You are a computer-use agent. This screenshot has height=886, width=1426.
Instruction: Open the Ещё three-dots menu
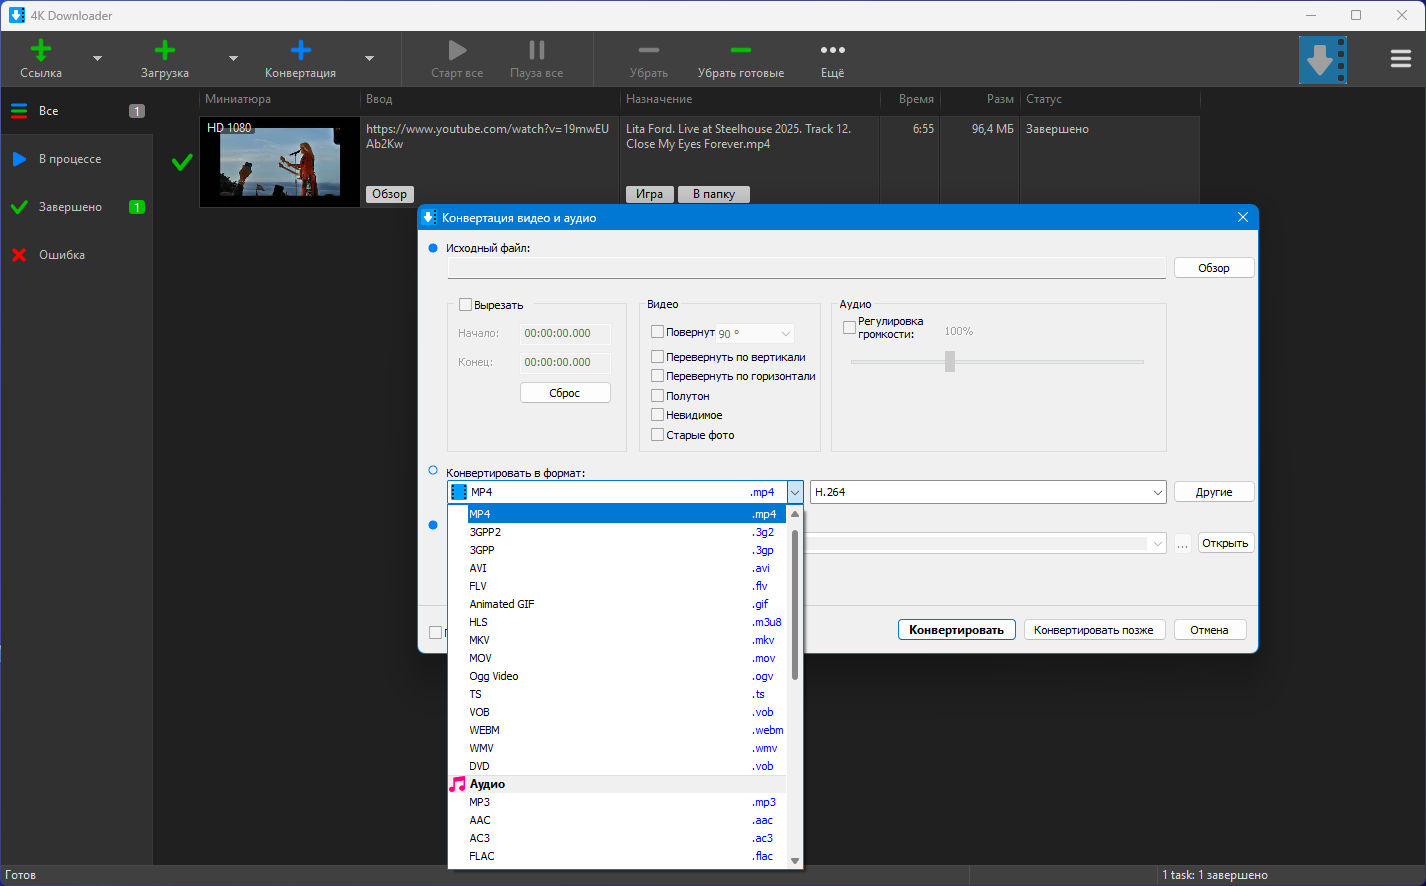click(832, 51)
